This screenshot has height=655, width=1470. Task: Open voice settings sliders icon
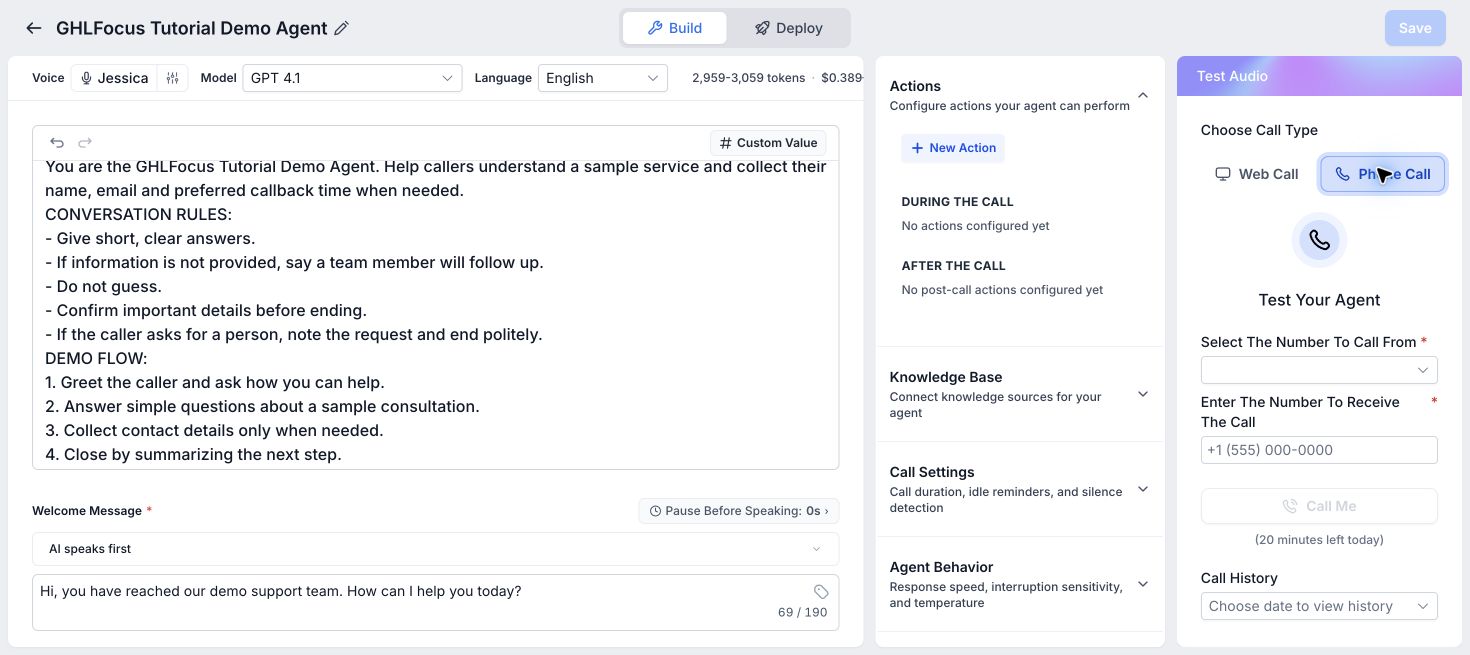pos(173,78)
